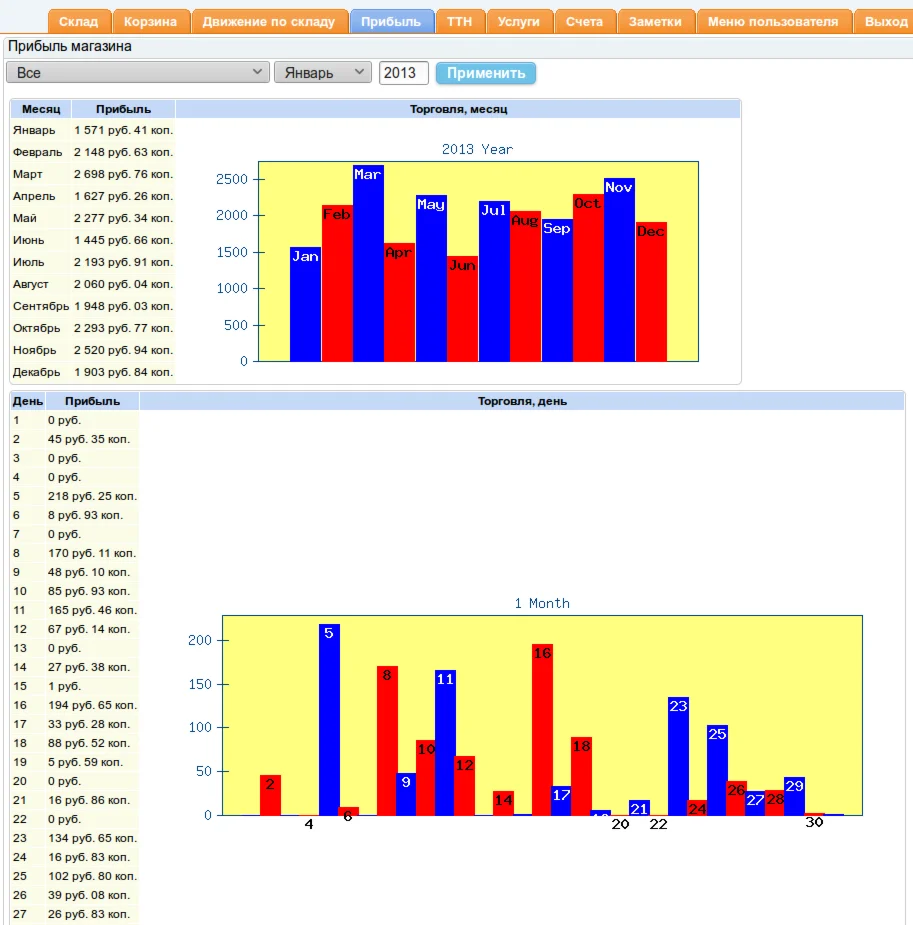Open the Январь month dropdown

pos(322,73)
